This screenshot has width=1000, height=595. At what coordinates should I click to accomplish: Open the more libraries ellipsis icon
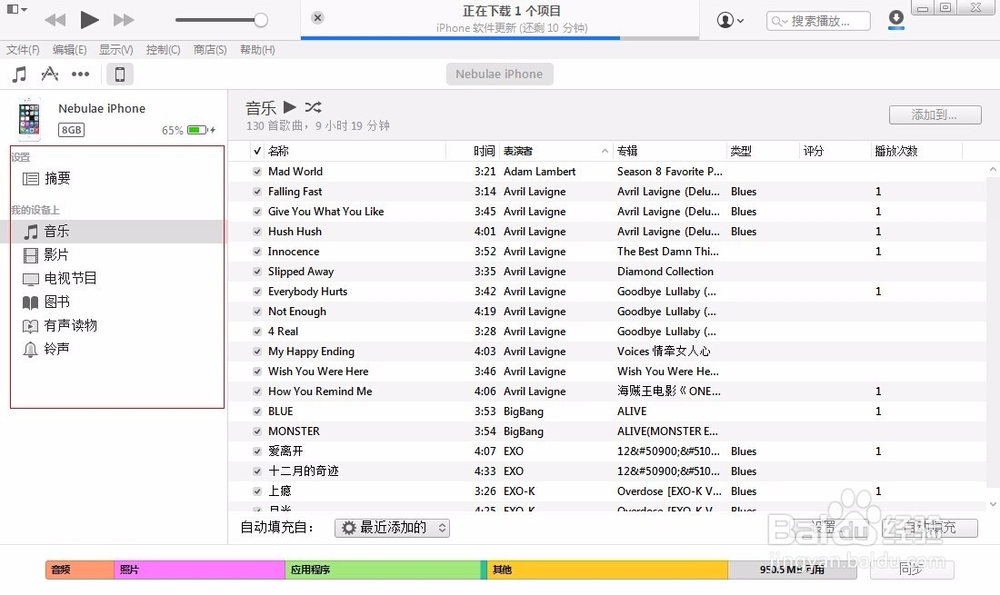coord(80,75)
